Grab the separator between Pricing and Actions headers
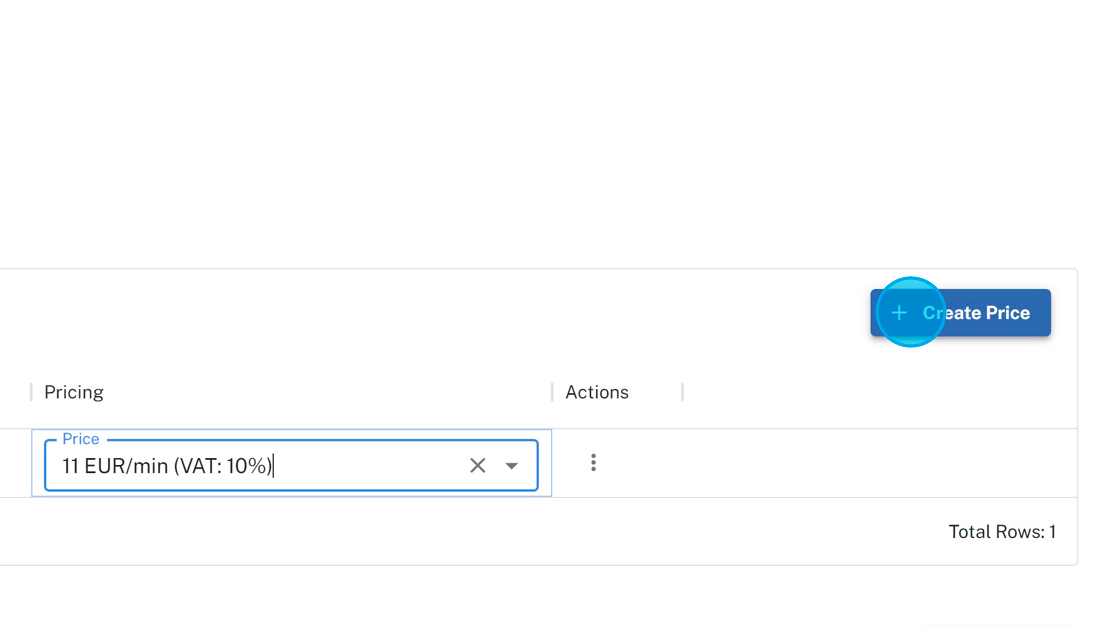 point(552,392)
